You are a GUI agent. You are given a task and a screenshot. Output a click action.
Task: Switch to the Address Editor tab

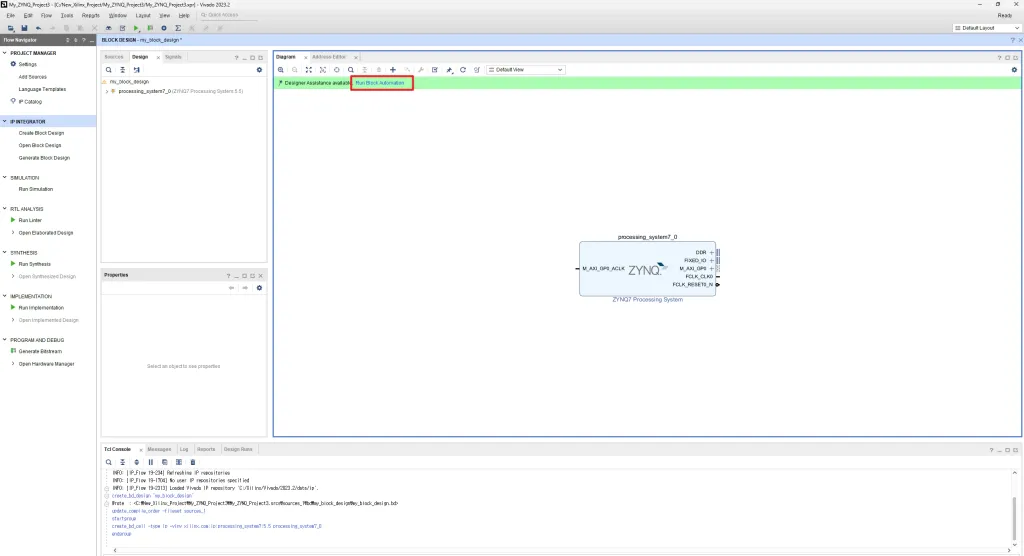point(329,57)
